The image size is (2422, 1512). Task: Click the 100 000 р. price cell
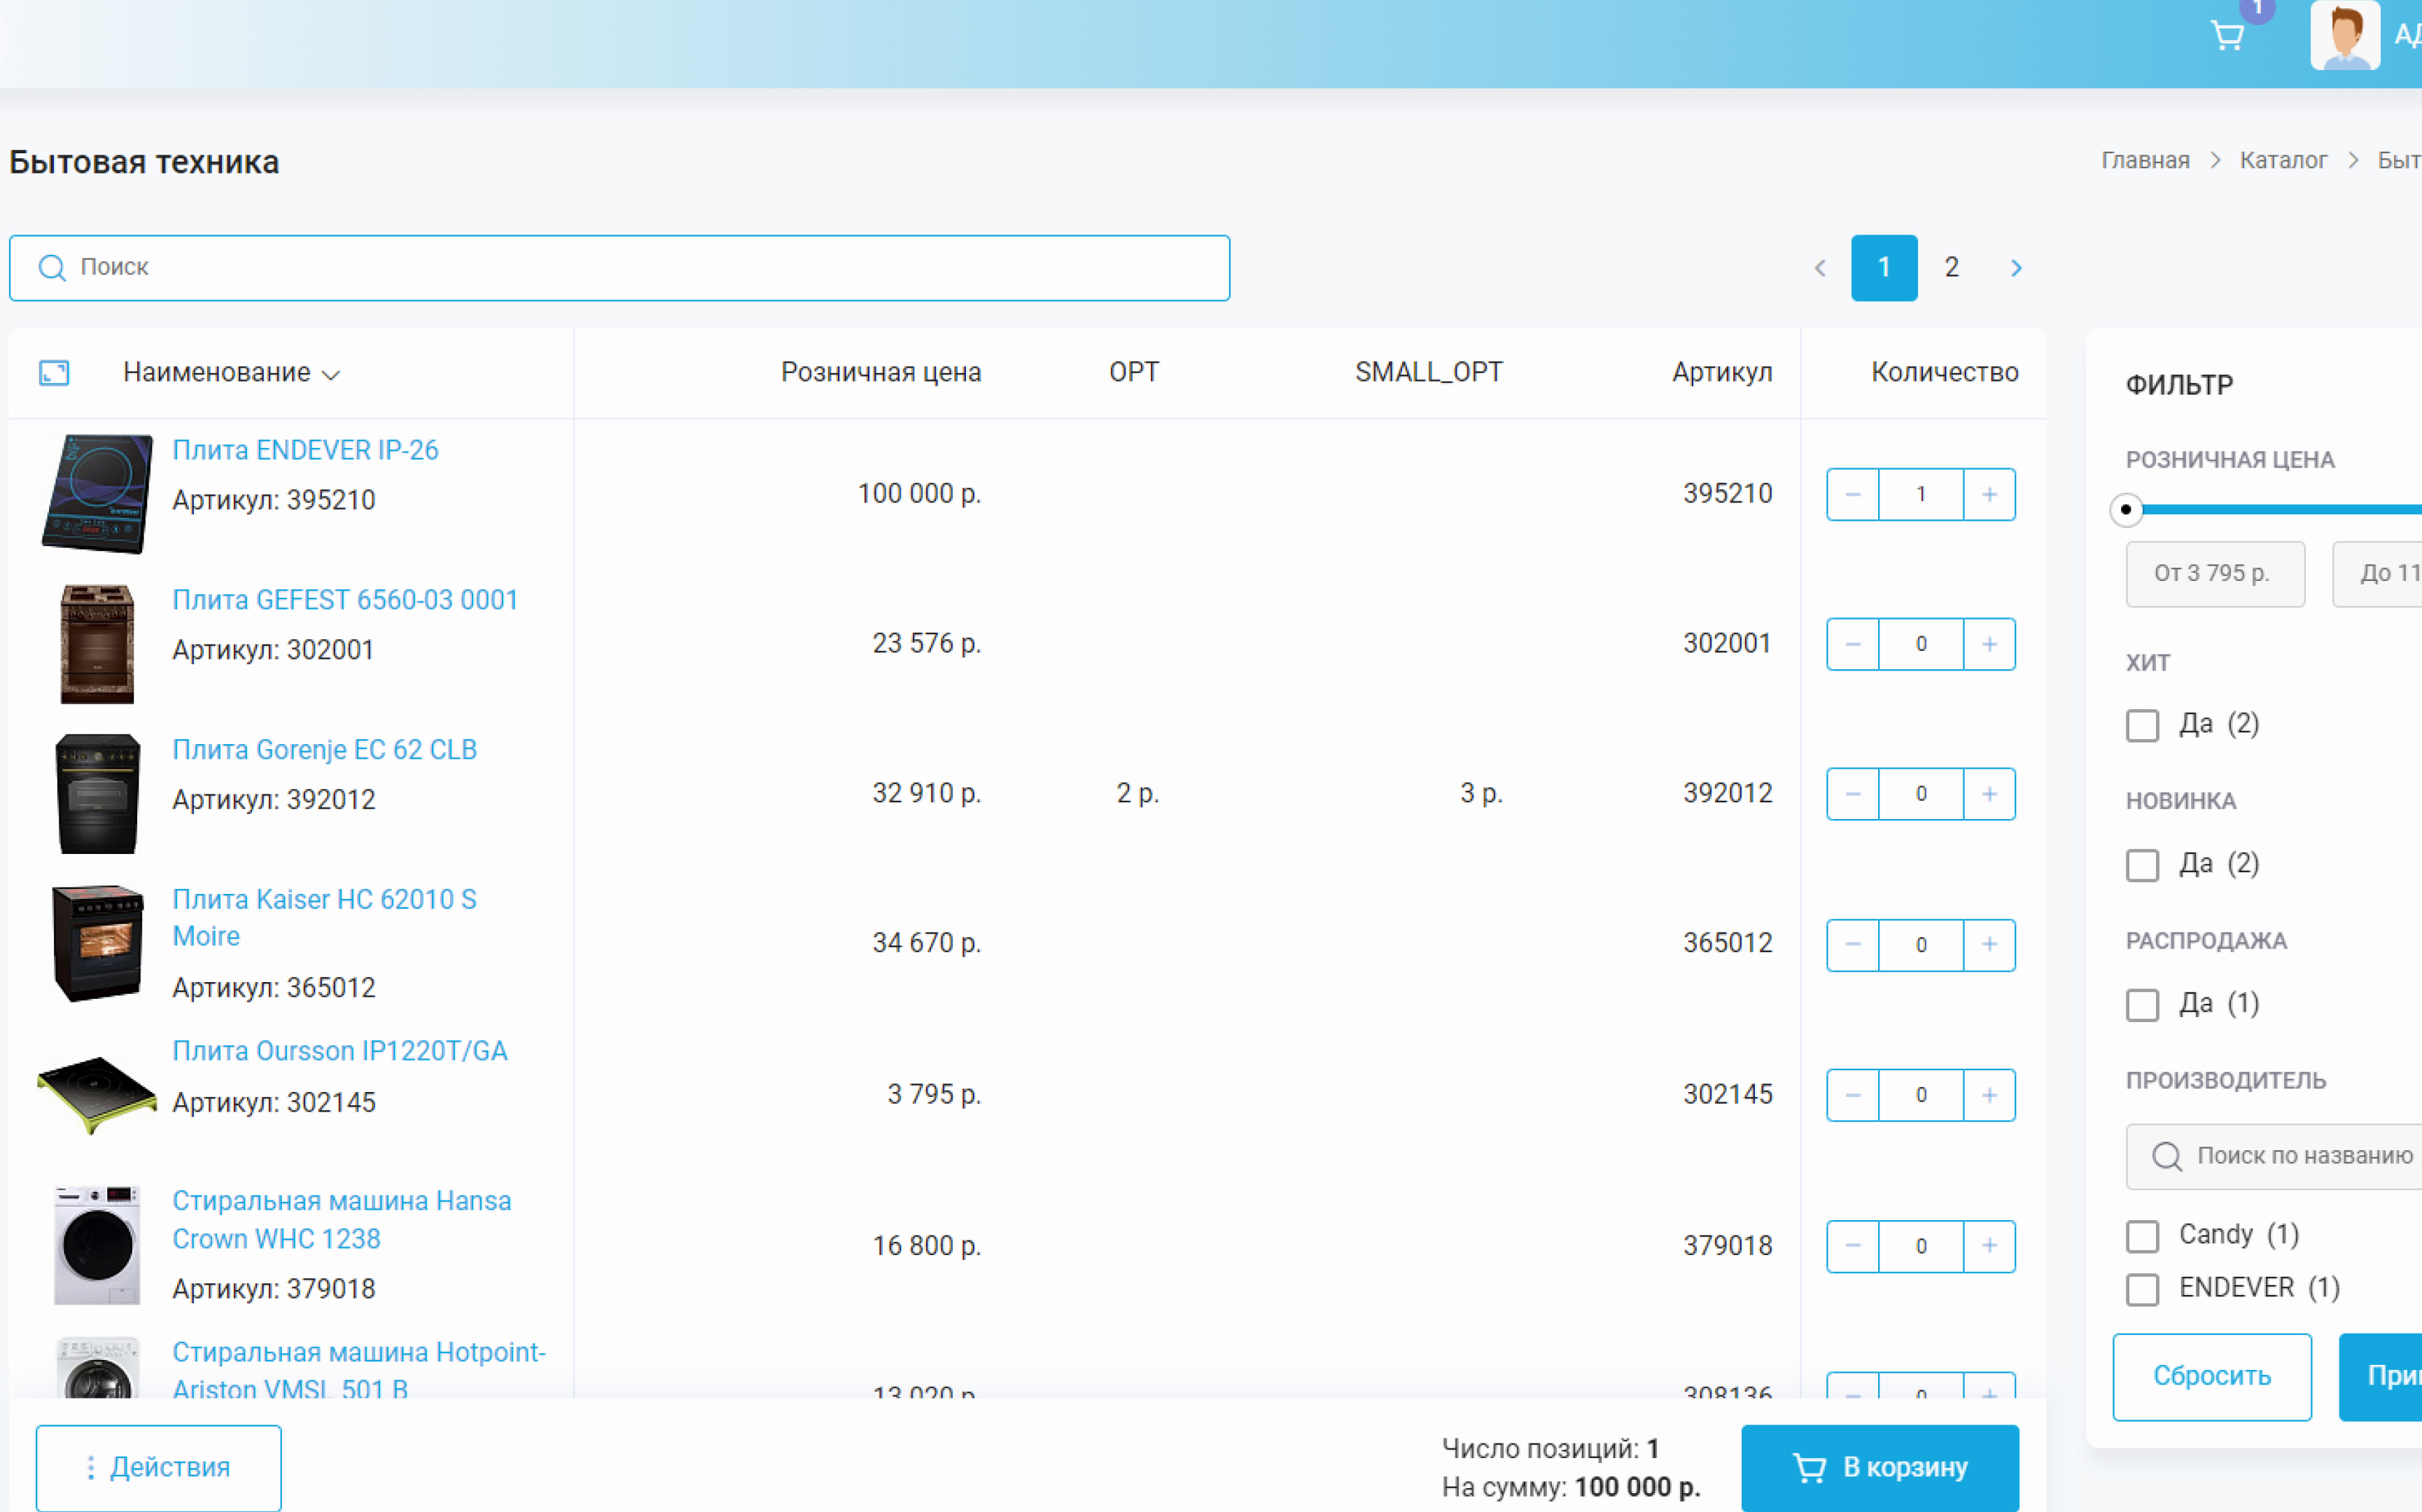(x=919, y=494)
